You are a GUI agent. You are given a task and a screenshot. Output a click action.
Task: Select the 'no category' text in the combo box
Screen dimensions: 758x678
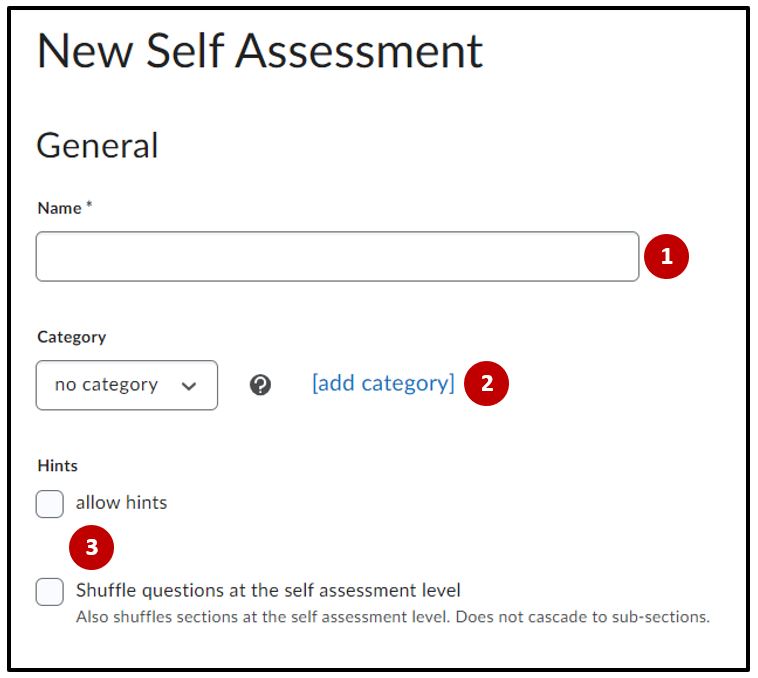[106, 385]
